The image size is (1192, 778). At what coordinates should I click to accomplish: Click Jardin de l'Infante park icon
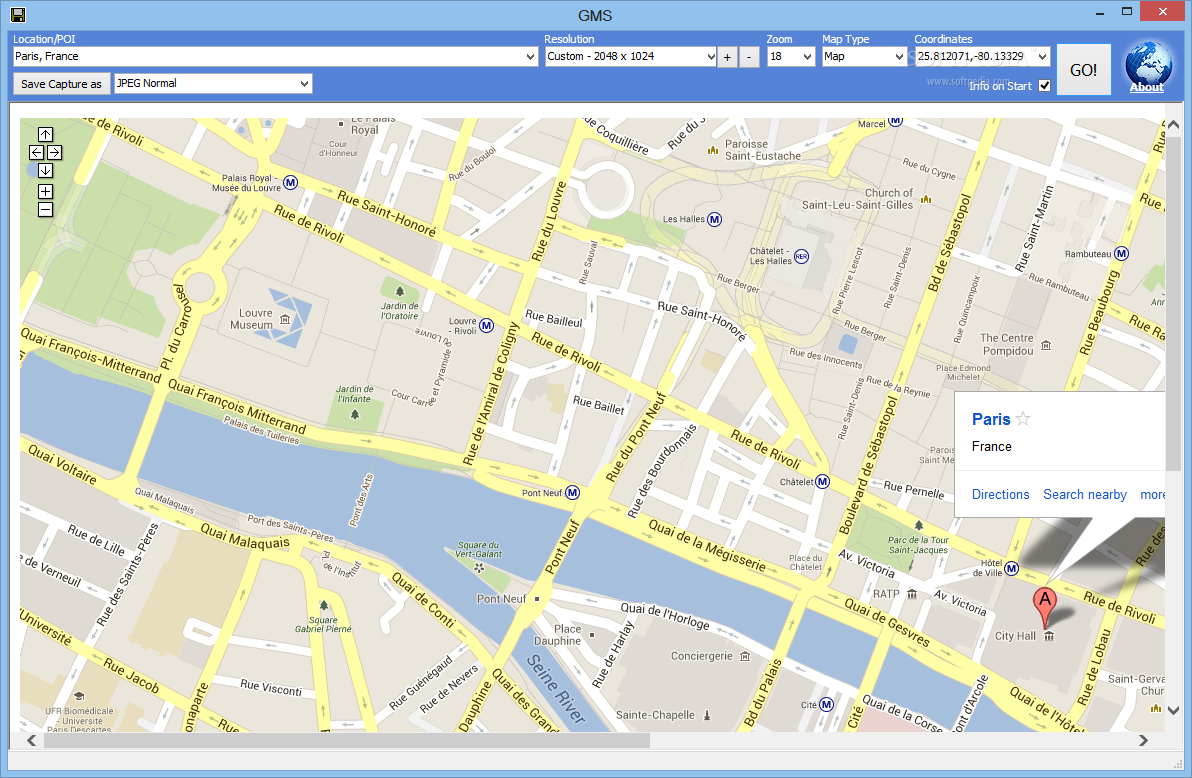pos(354,414)
